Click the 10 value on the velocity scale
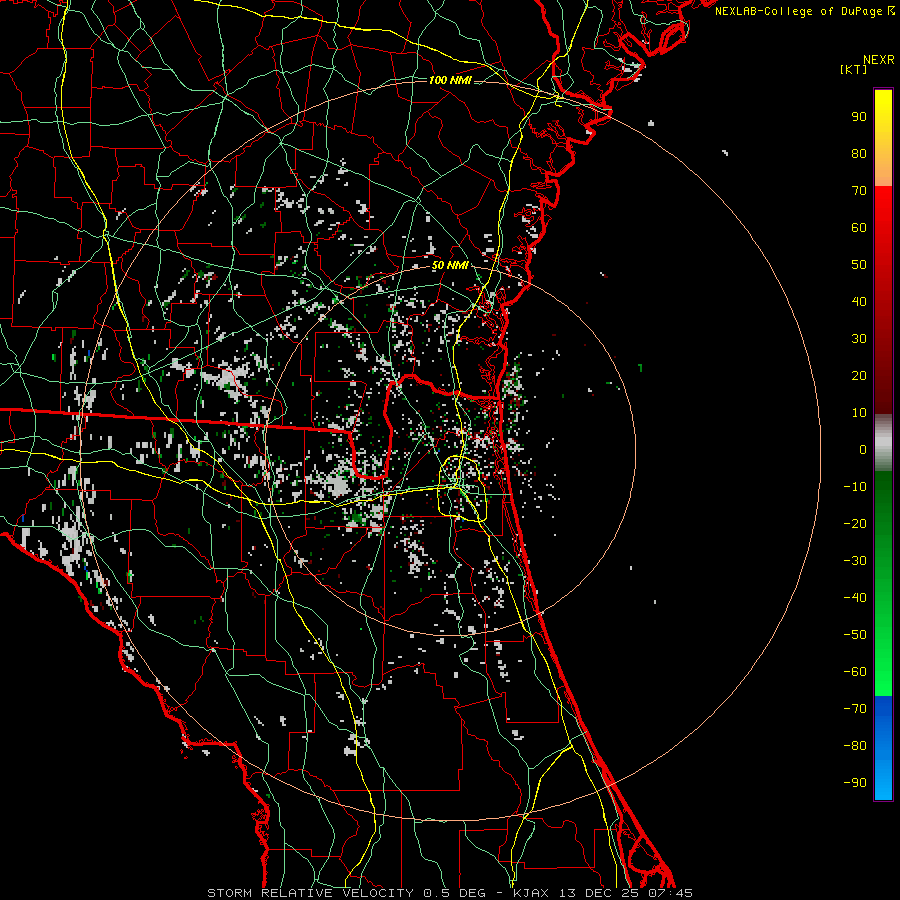 [x=859, y=413]
